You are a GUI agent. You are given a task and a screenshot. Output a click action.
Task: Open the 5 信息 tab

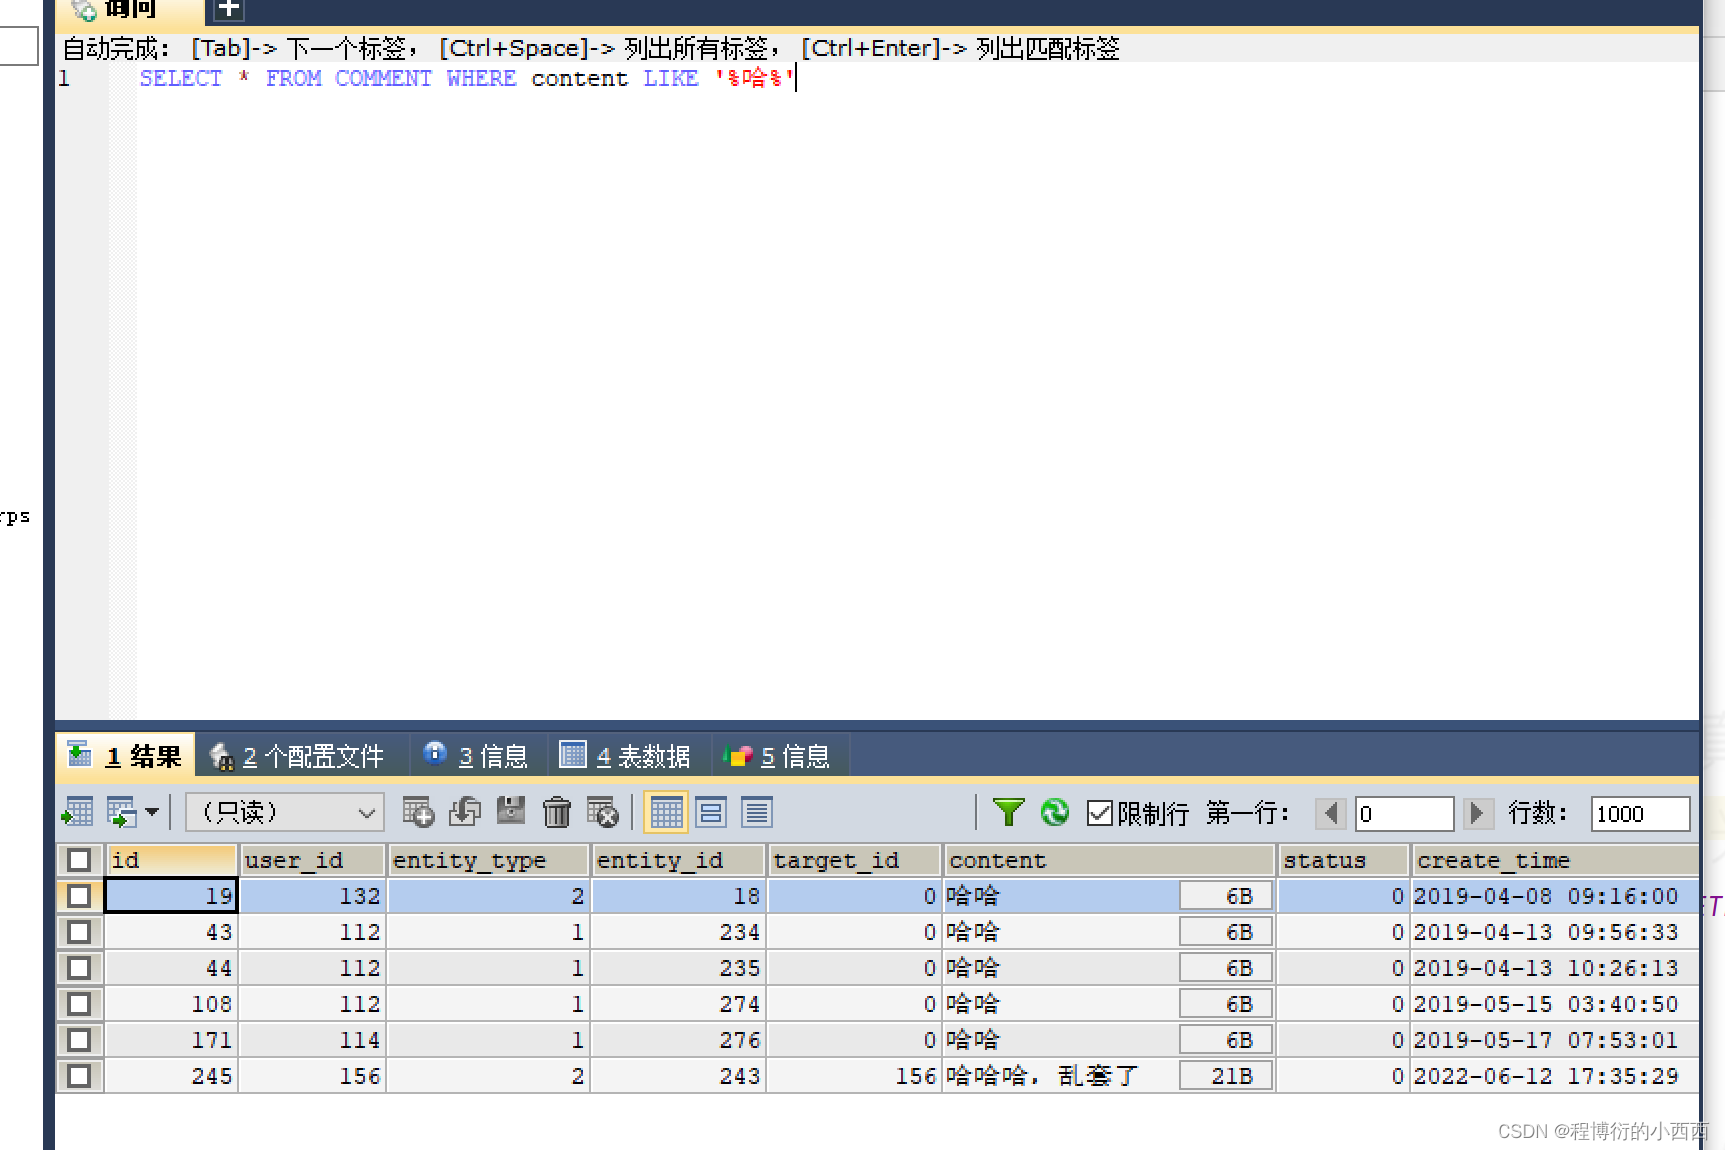click(779, 756)
